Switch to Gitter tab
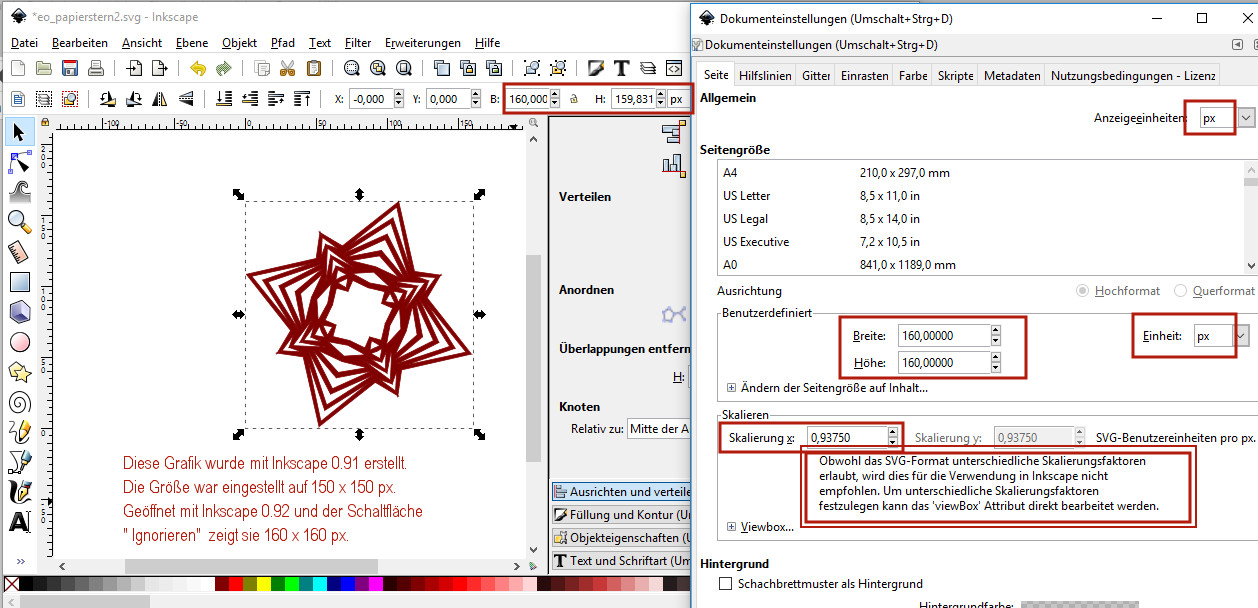This screenshot has width=1258, height=608. click(816, 76)
